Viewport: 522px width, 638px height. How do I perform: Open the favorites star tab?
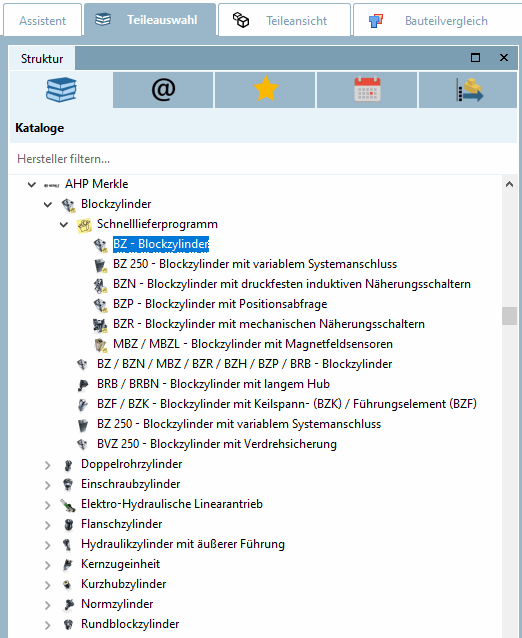click(x=265, y=90)
